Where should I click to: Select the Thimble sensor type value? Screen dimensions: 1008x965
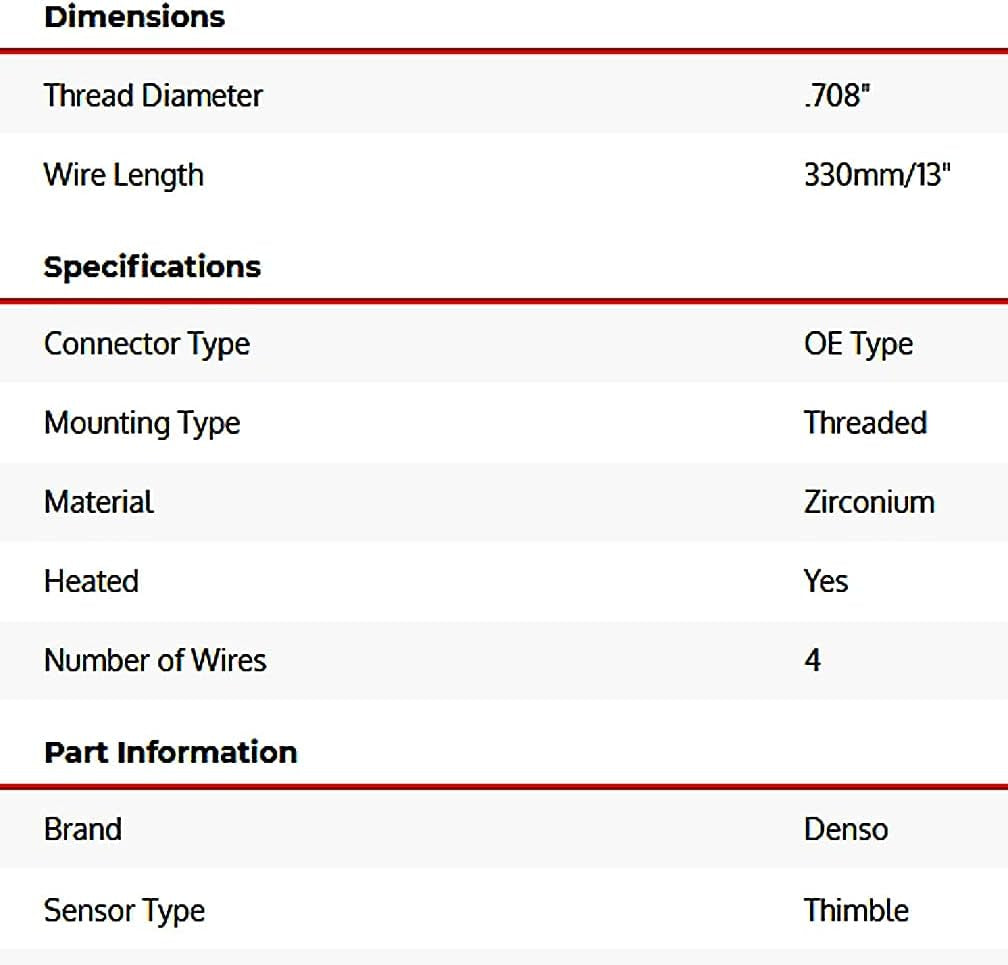[x=856, y=911]
